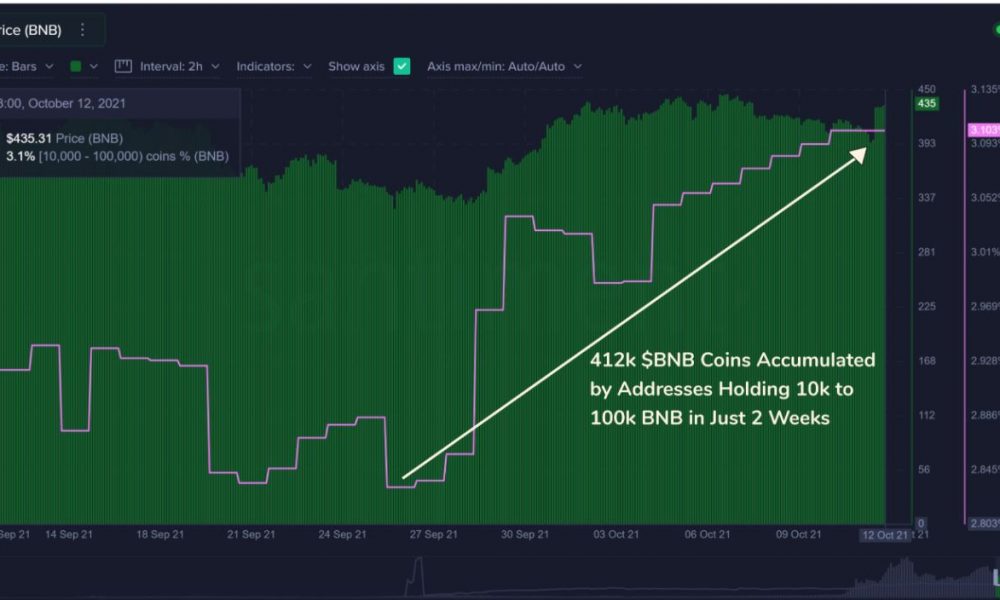Click the highlighted 12 Oct 21 date marker
Image resolution: width=1000 pixels, height=600 pixels.
point(885,535)
